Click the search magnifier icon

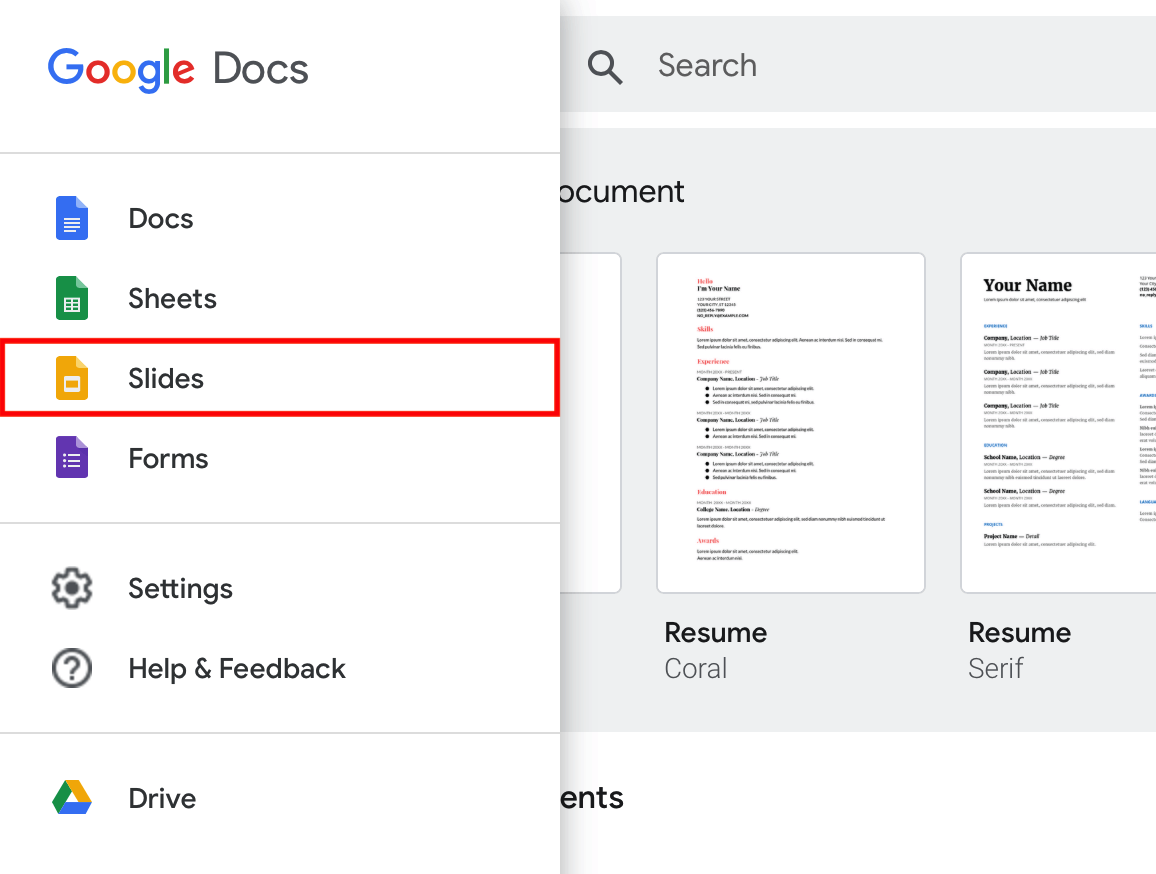[605, 67]
